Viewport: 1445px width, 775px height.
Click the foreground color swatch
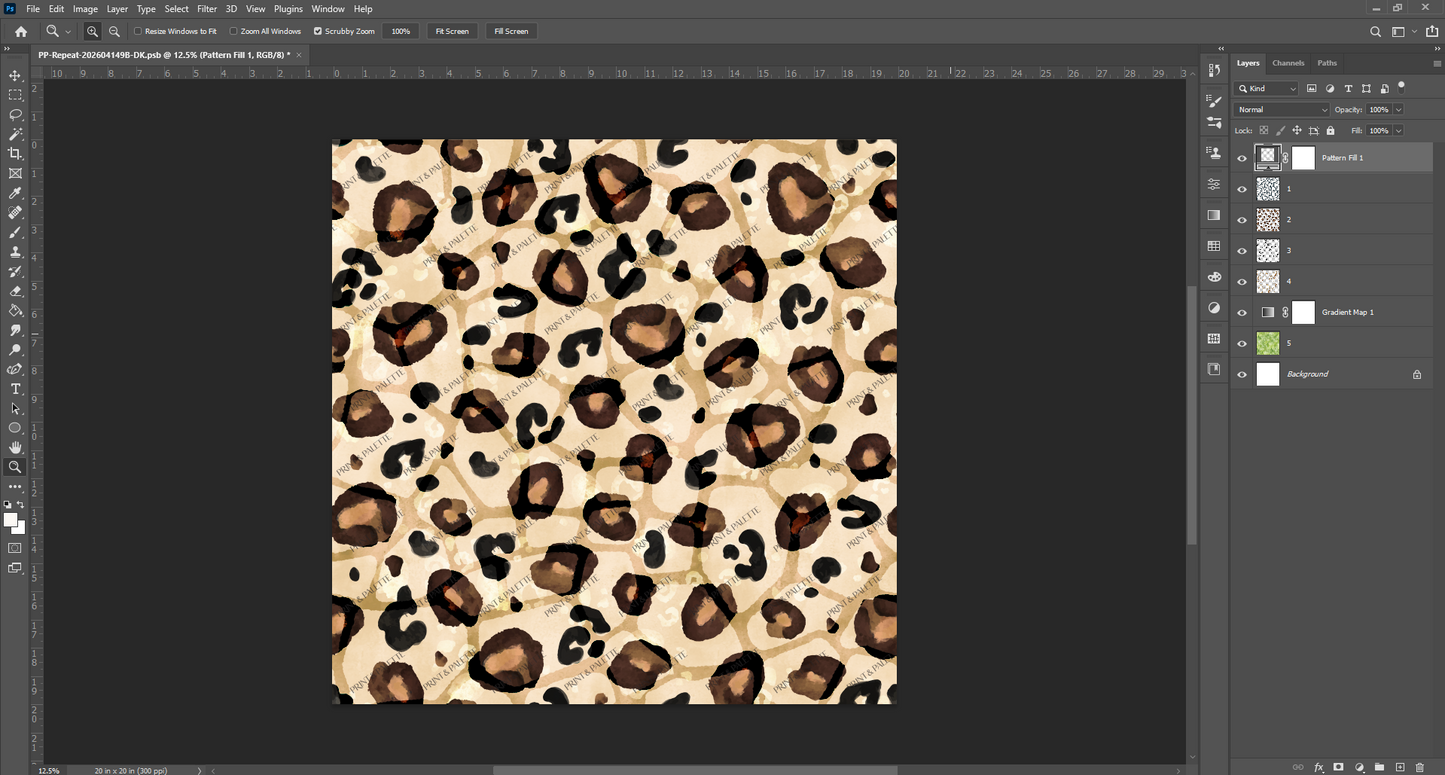coord(10,520)
